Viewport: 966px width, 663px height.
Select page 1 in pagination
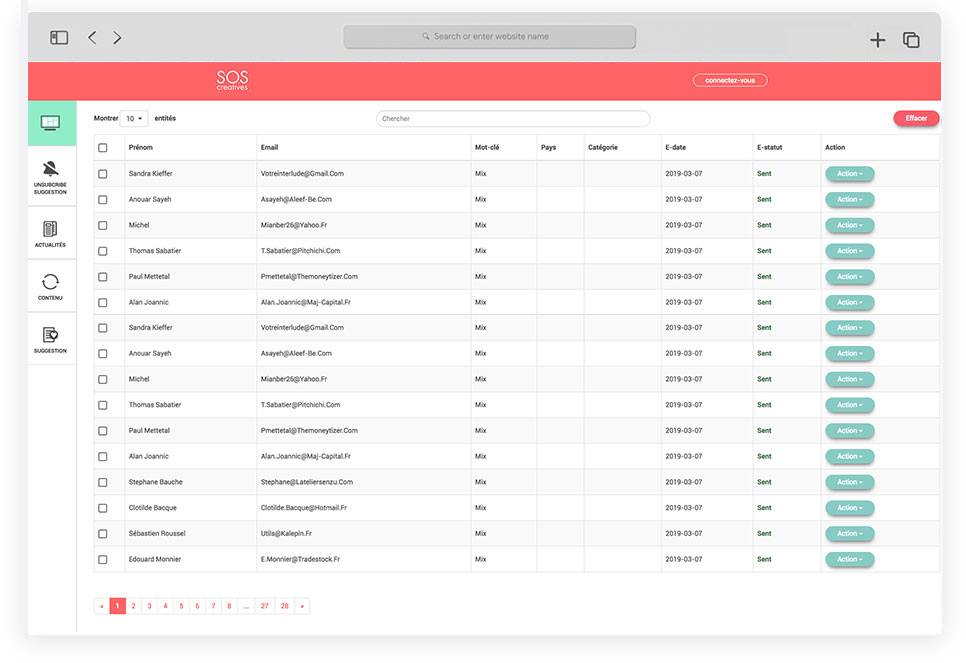point(117,606)
